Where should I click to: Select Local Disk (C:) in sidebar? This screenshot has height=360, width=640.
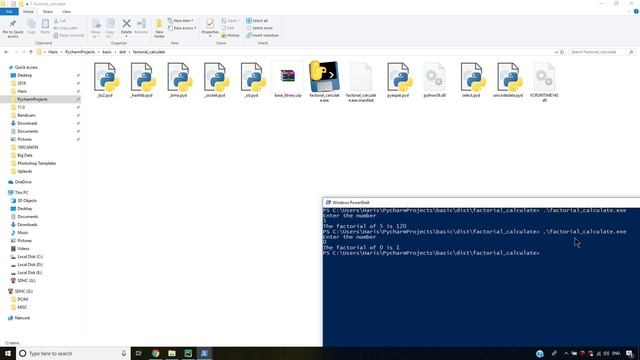click(29, 257)
